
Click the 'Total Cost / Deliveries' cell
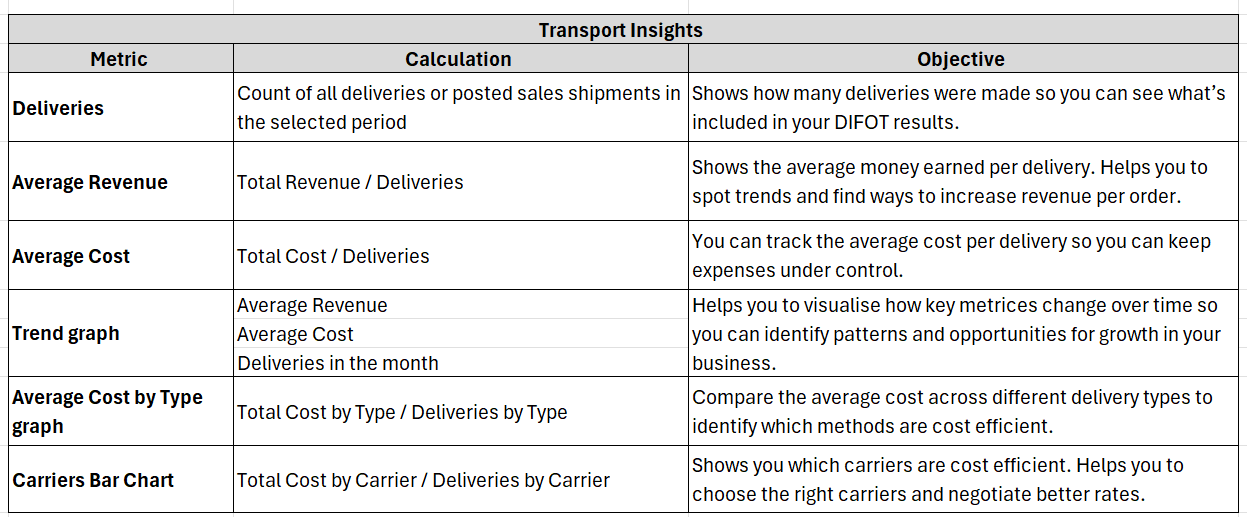tap(333, 256)
